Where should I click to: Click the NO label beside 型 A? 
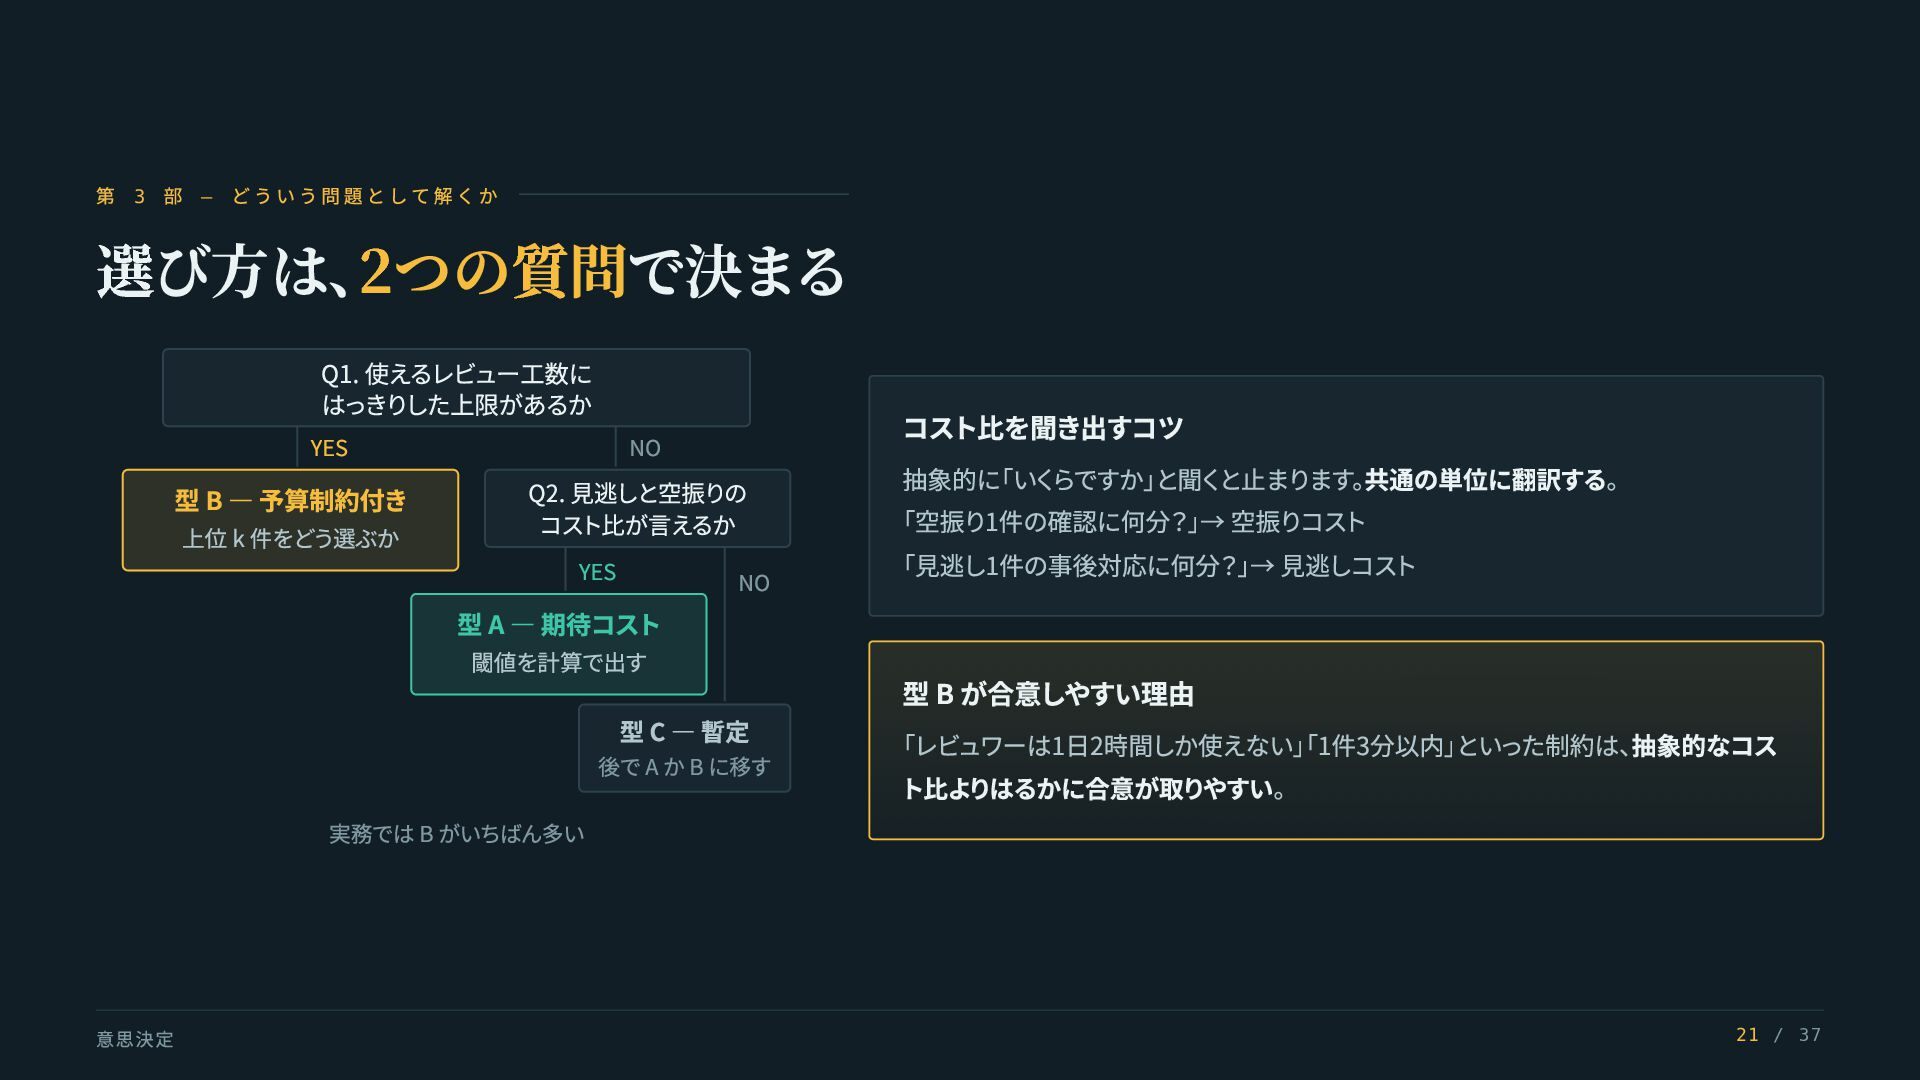click(x=754, y=583)
